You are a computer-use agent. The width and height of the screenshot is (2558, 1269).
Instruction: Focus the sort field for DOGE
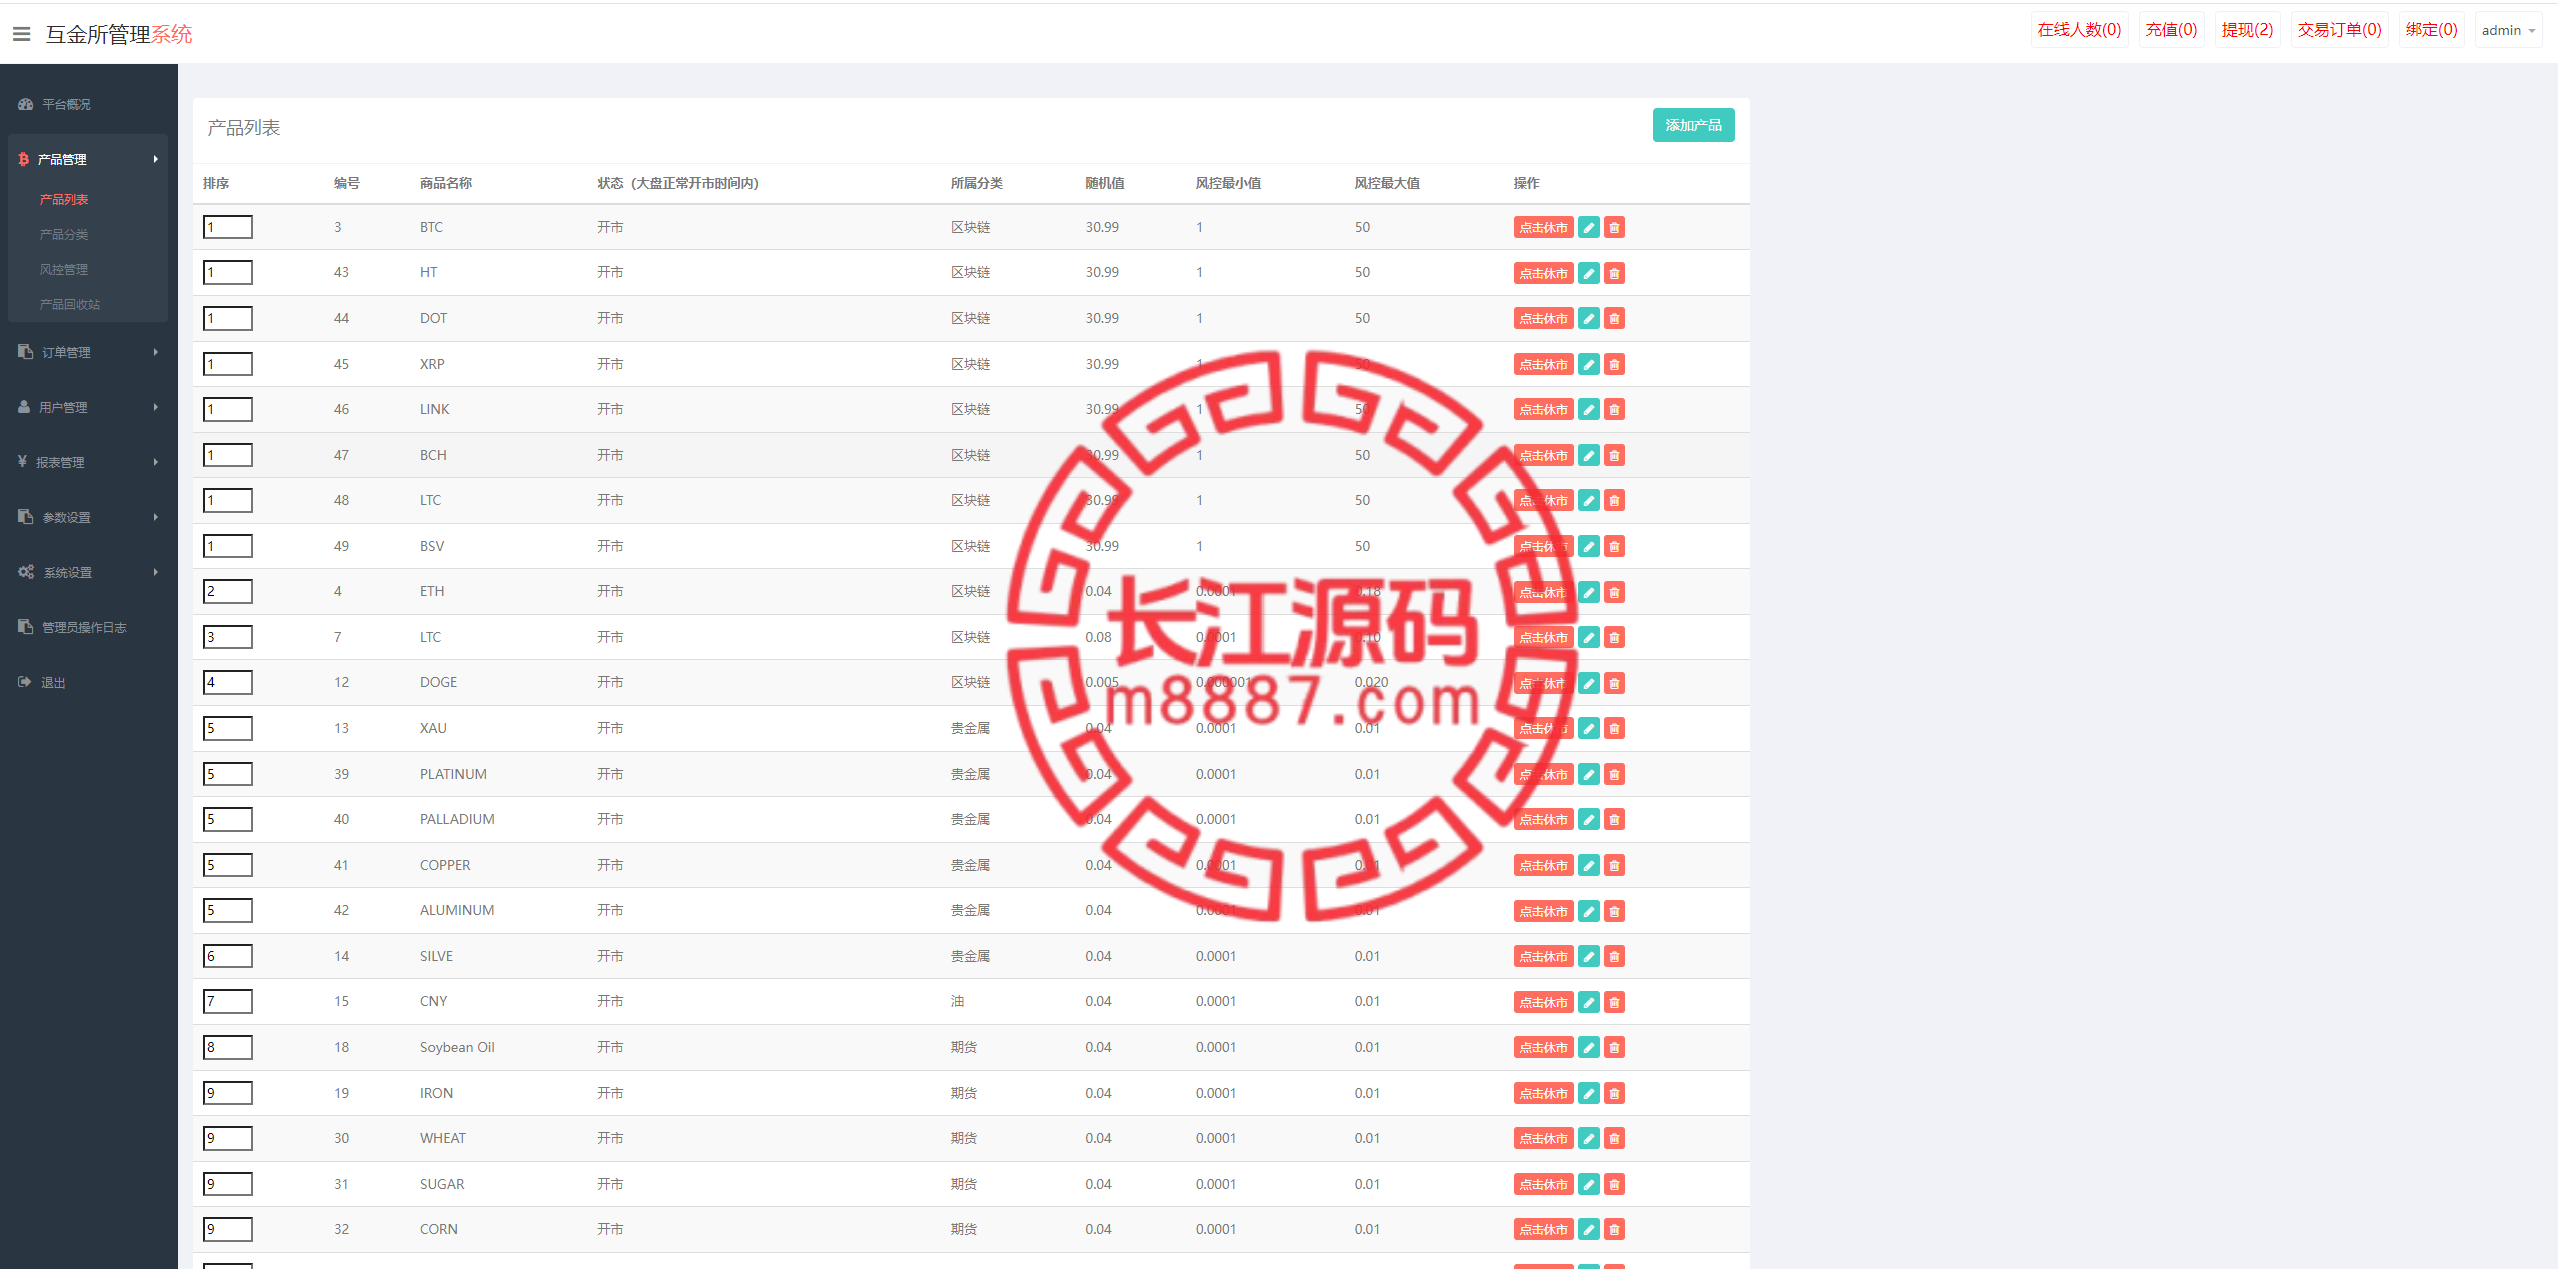(x=228, y=682)
